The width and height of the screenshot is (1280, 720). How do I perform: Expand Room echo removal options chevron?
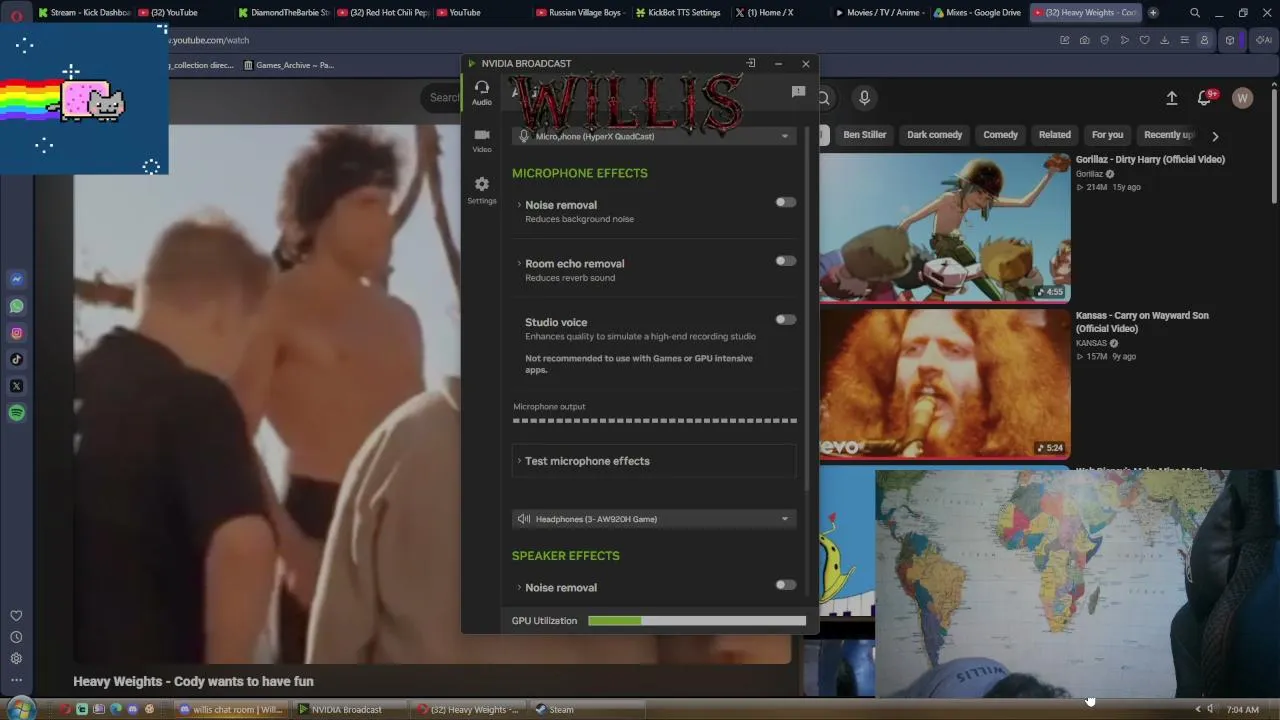pos(519,264)
